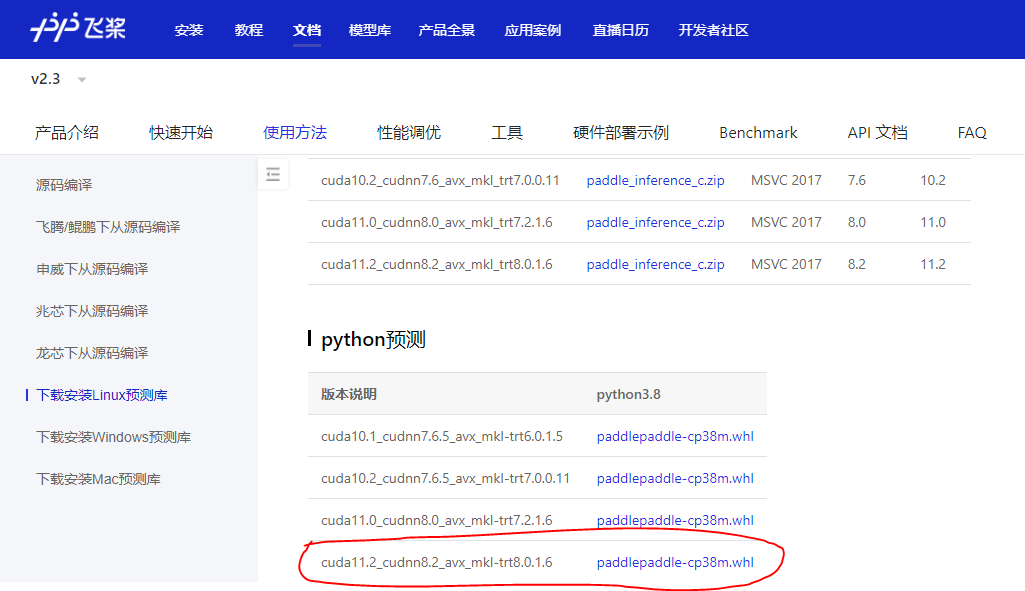Open the 模型库 navigation item
This screenshot has width=1025, height=591.
pos(370,30)
